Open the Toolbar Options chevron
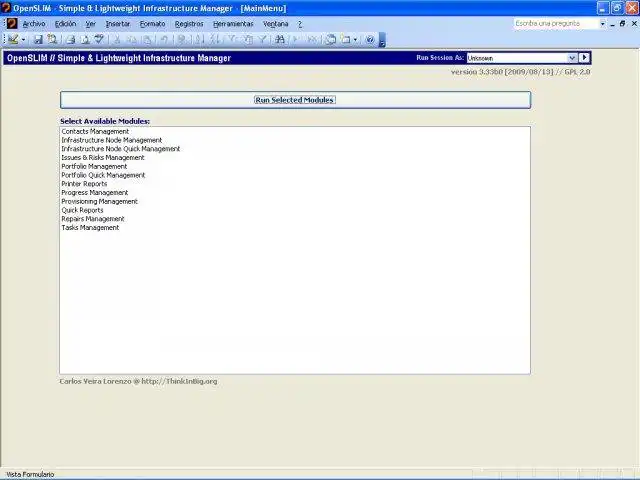The image size is (640, 480). [x=382, y=40]
